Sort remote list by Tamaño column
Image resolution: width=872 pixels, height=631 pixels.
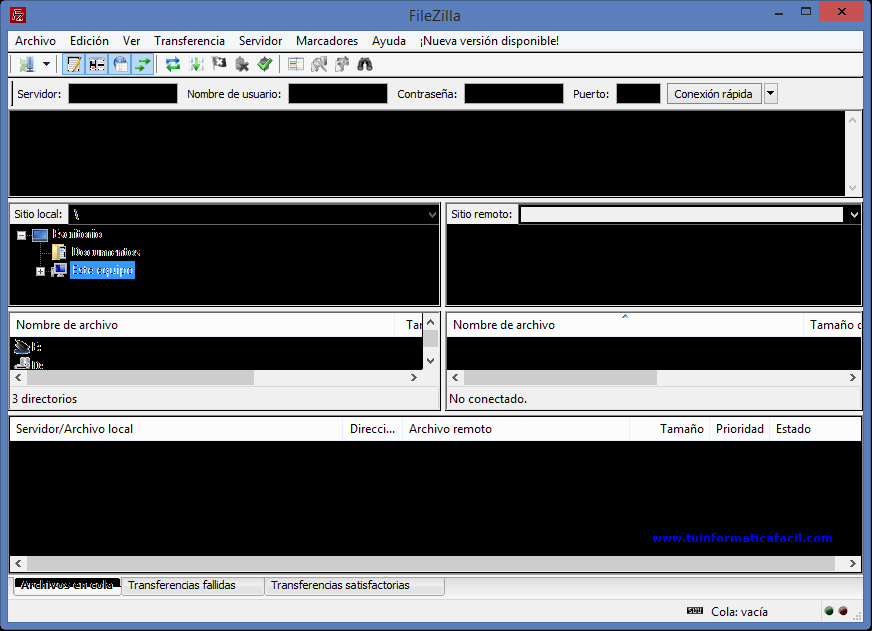coord(833,325)
